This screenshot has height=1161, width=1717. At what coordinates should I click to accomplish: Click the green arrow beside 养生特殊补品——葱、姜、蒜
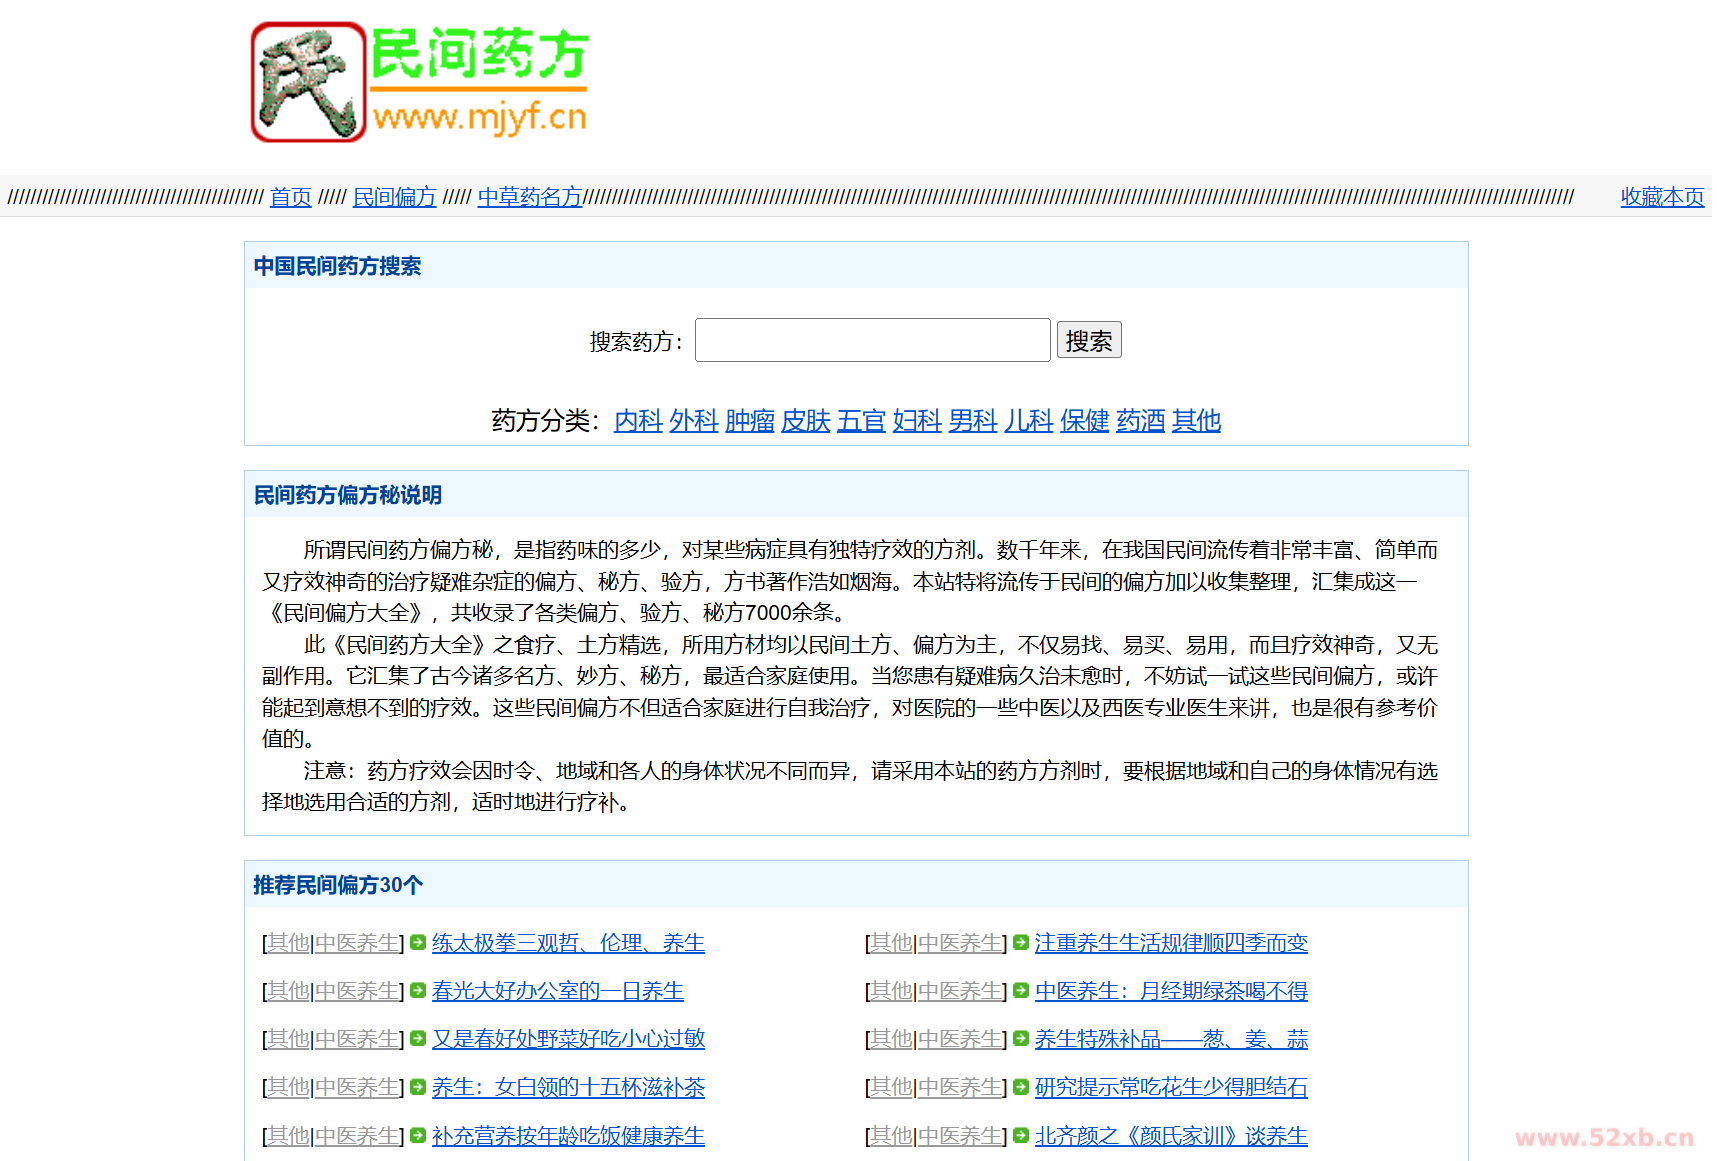tap(1020, 1039)
